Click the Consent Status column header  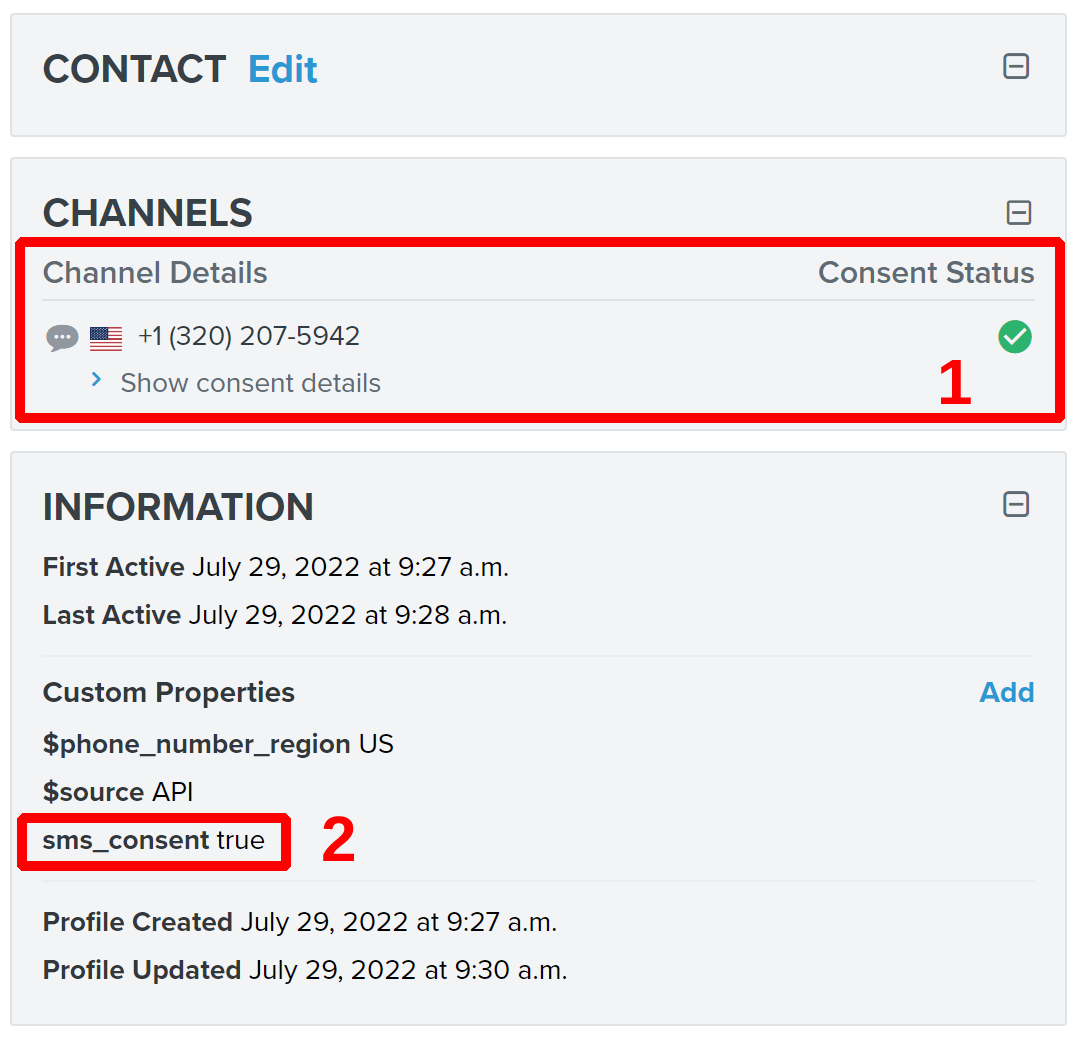coord(925,272)
